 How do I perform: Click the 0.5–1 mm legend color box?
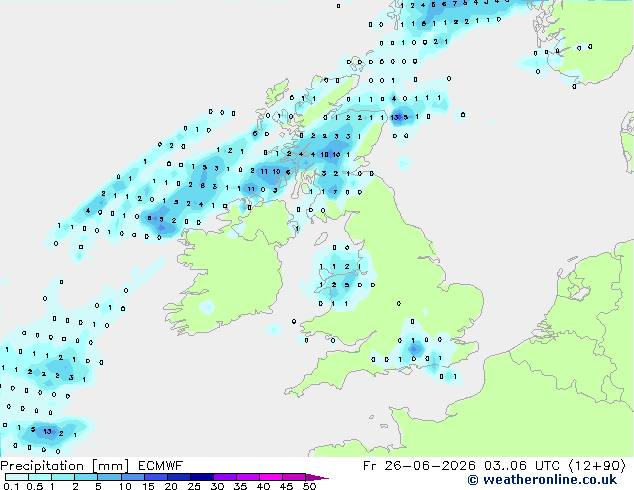pos(40,477)
